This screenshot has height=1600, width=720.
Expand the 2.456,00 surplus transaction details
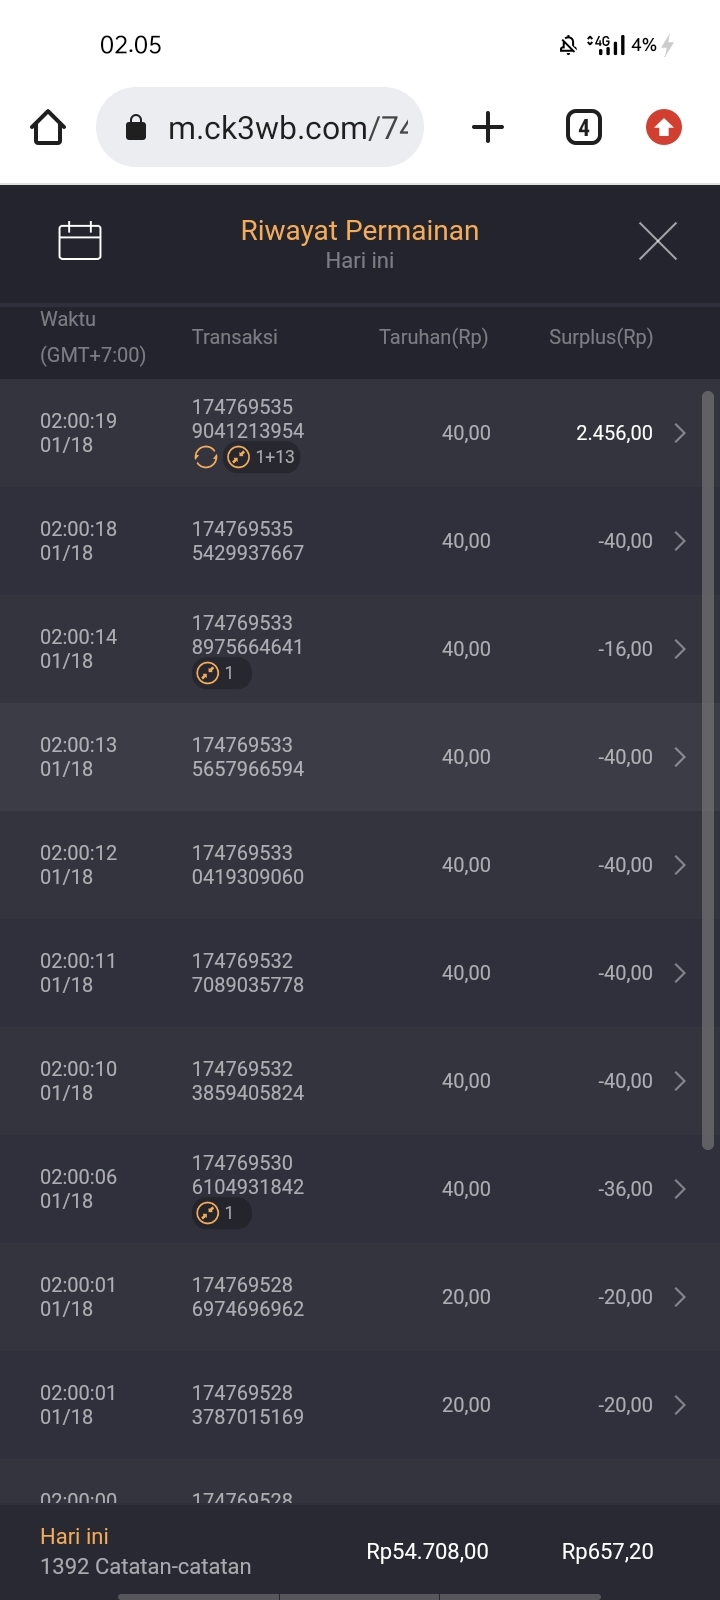[680, 433]
